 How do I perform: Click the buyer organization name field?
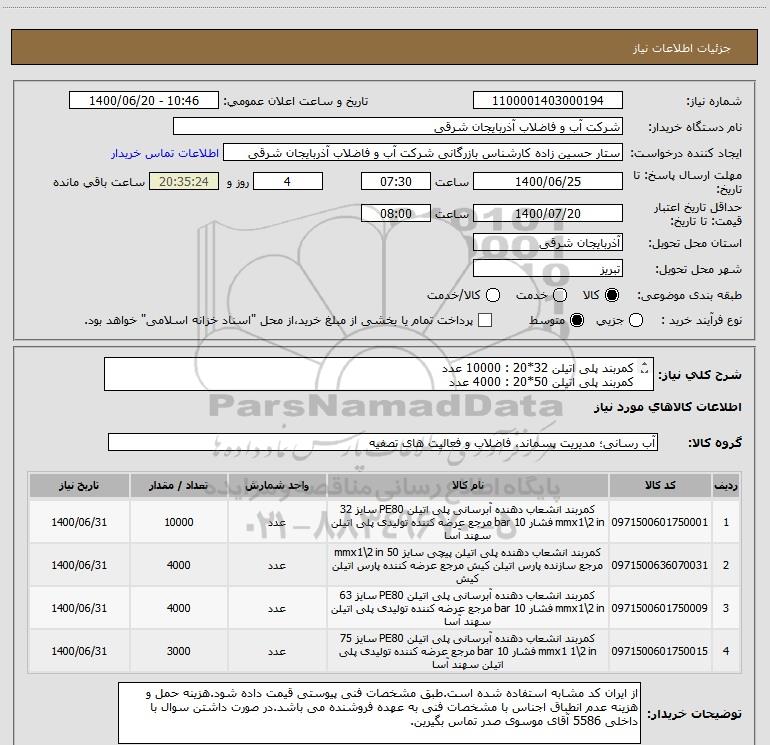tap(398, 127)
